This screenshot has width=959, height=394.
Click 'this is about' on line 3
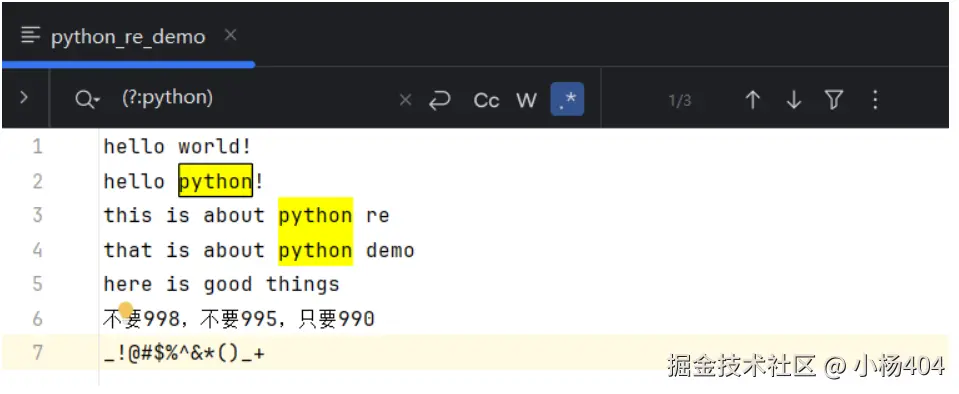(x=183, y=215)
